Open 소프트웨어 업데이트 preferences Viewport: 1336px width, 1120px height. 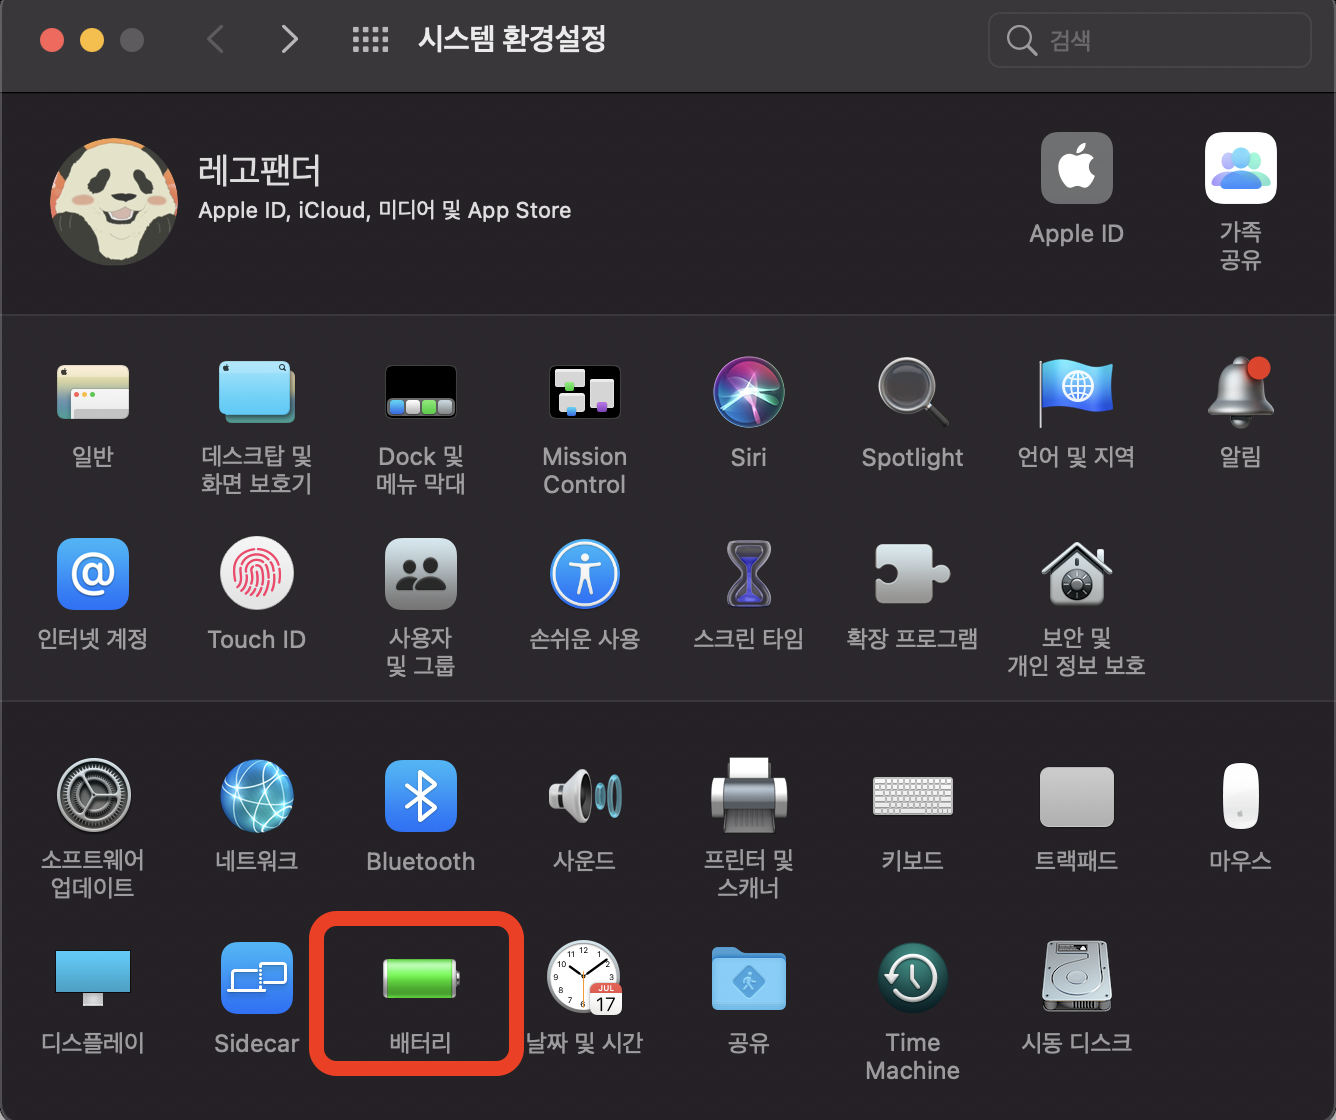click(93, 796)
